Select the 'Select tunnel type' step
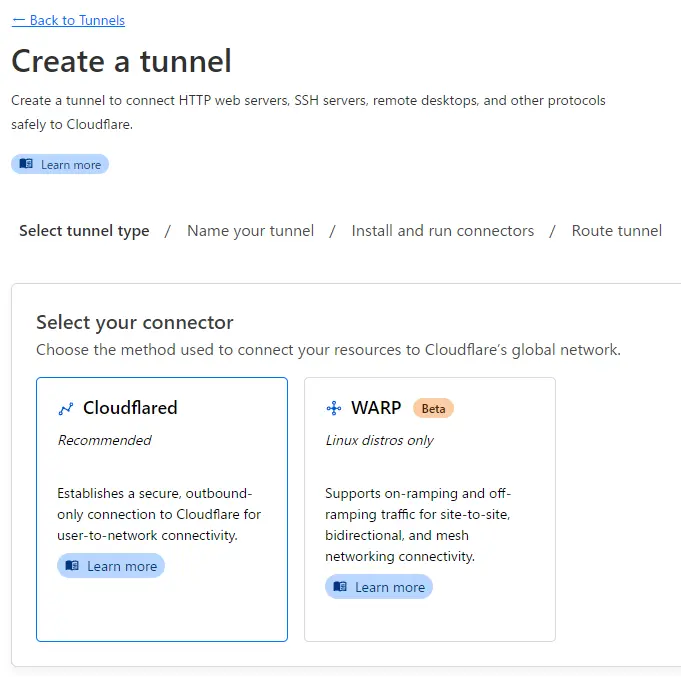681x677 pixels. tap(84, 231)
